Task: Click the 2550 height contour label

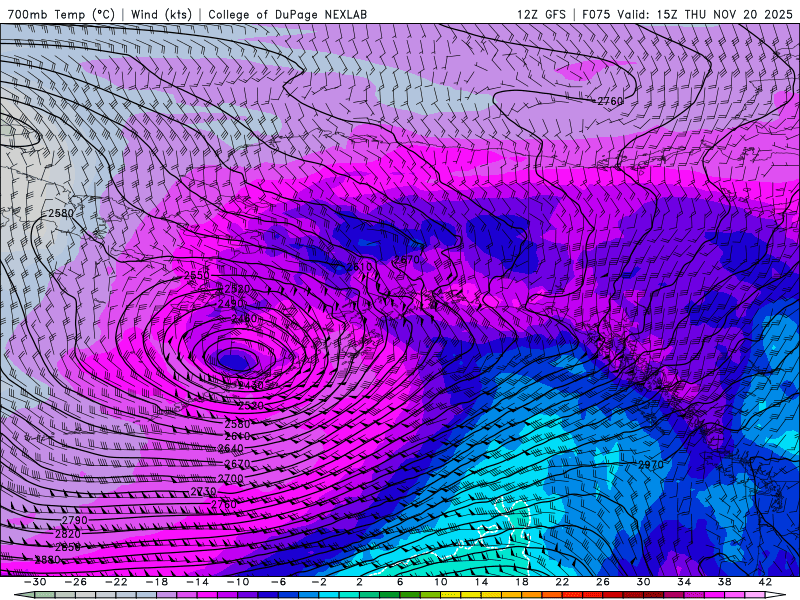Action: (x=196, y=276)
